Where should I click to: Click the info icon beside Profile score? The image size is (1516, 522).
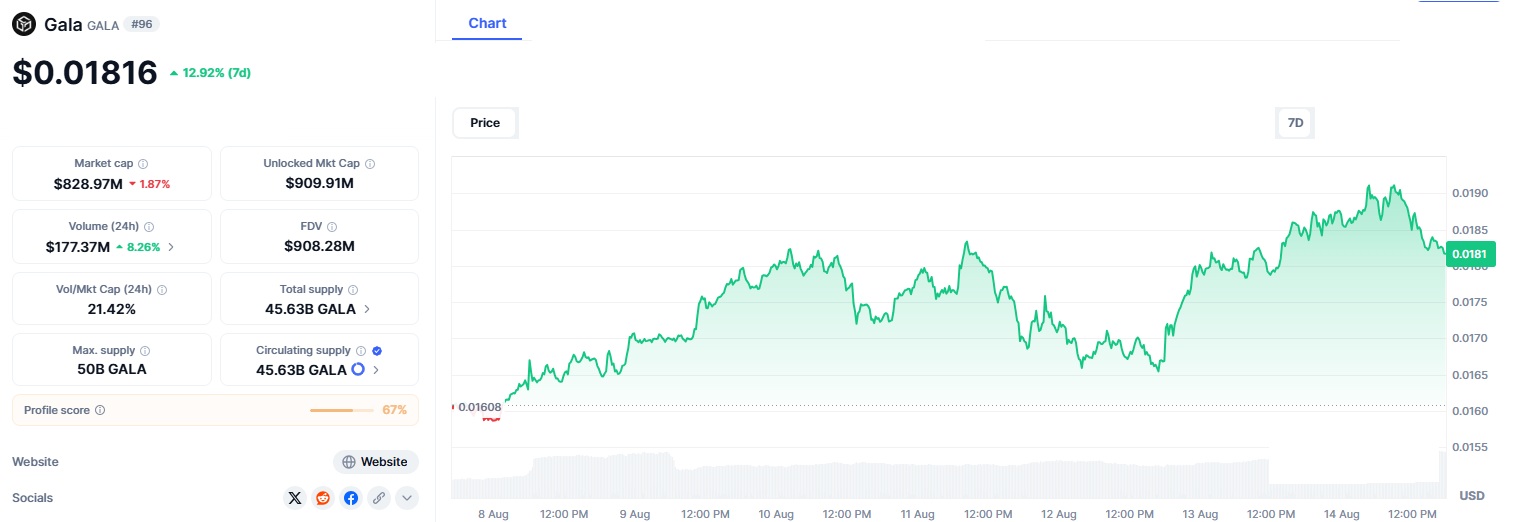pyautogui.click(x=100, y=410)
